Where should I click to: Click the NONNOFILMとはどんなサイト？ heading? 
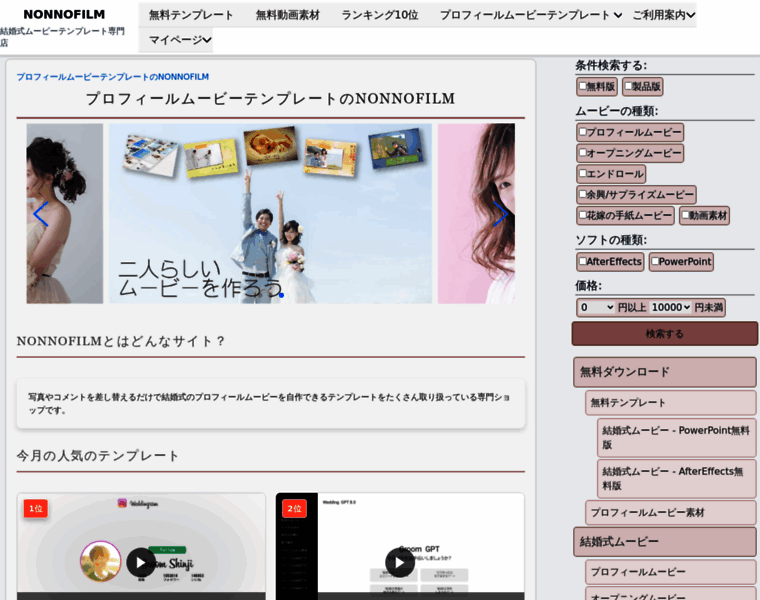pos(121,341)
